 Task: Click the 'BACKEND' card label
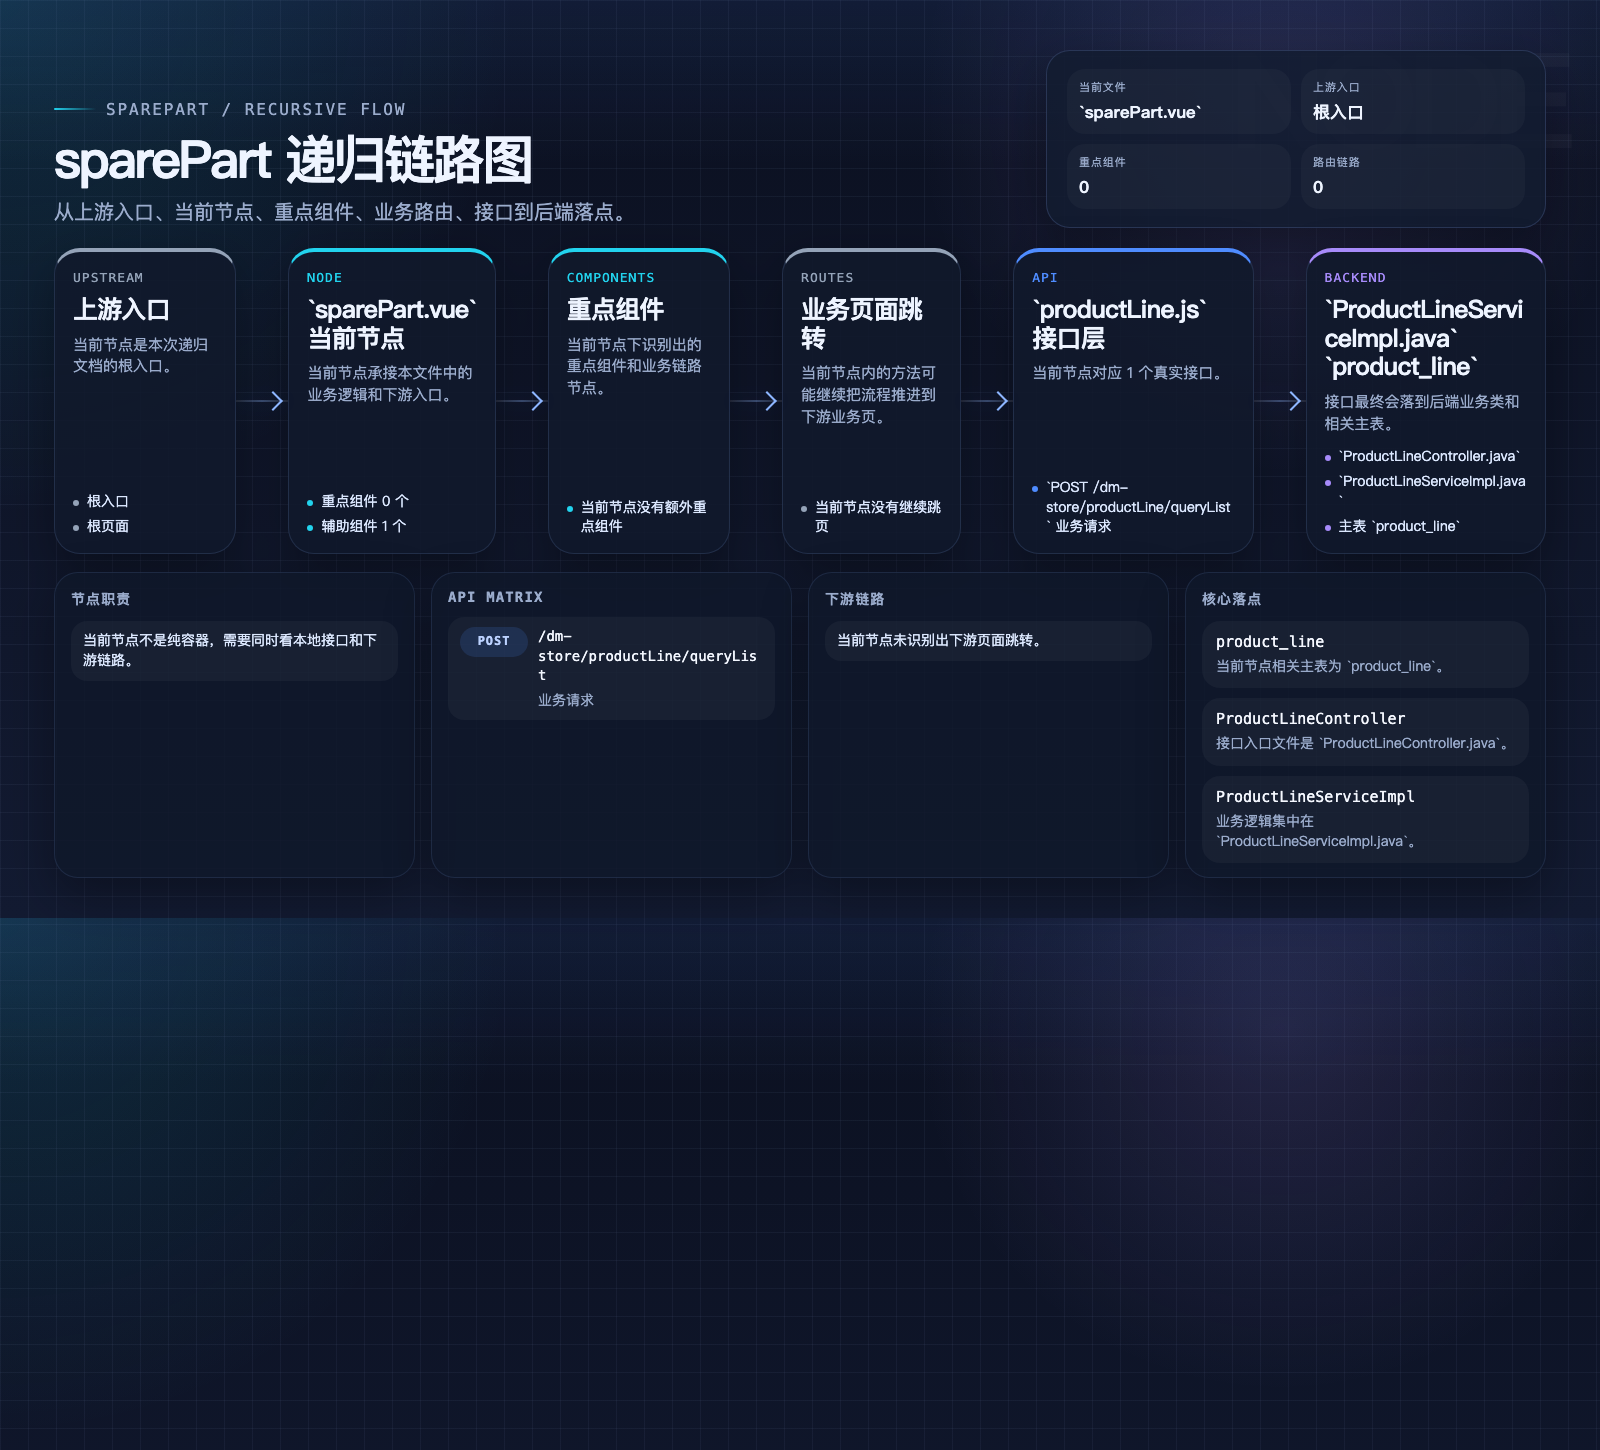1354,278
